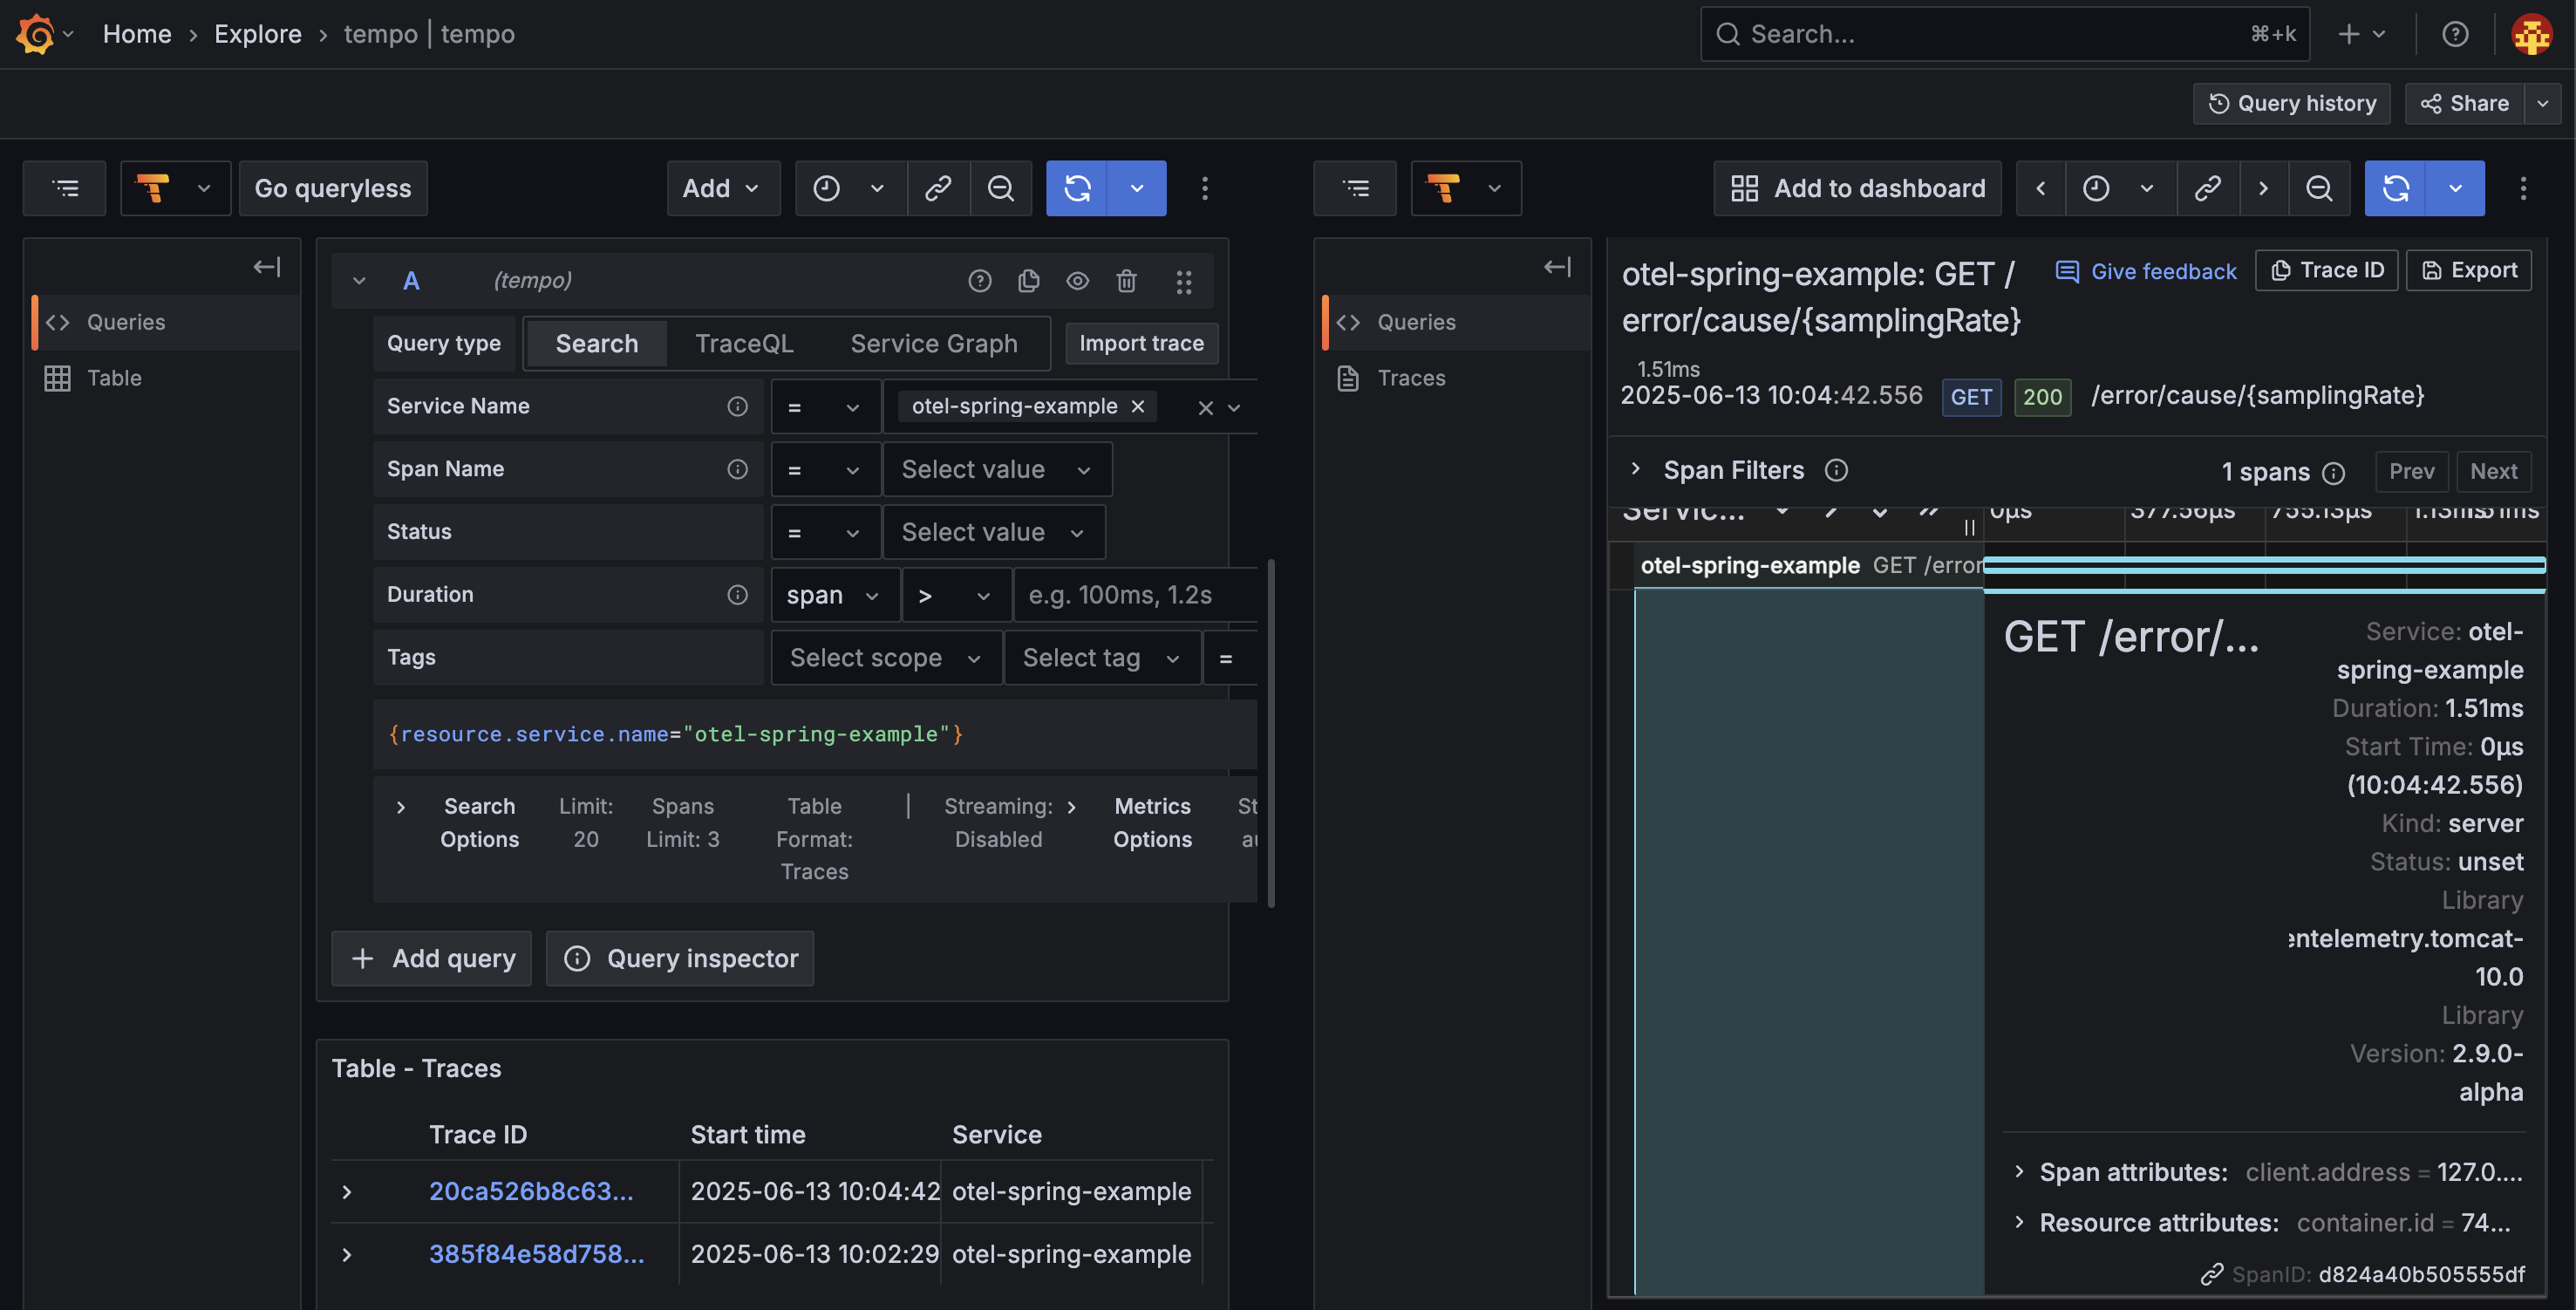Click in Duration value input field

[1135, 595]
